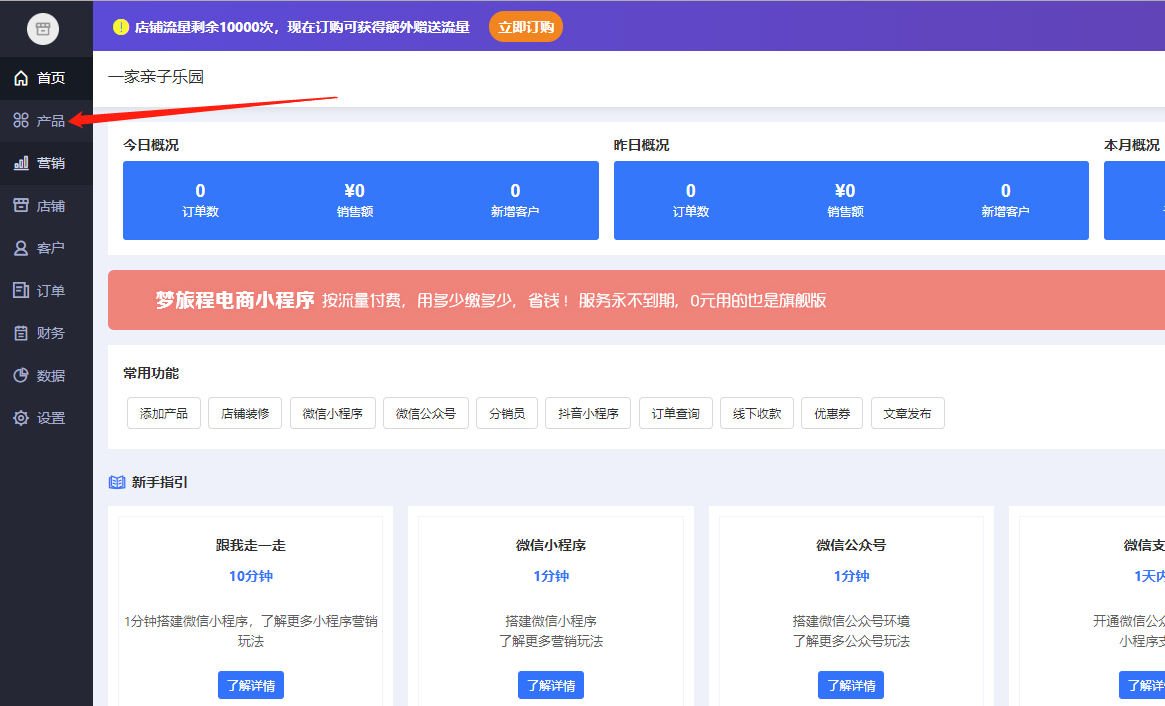Click 了解详情 under 微信小程序 card
The width and height of the screenshot is (1165, 706).
tap(551, 685)
